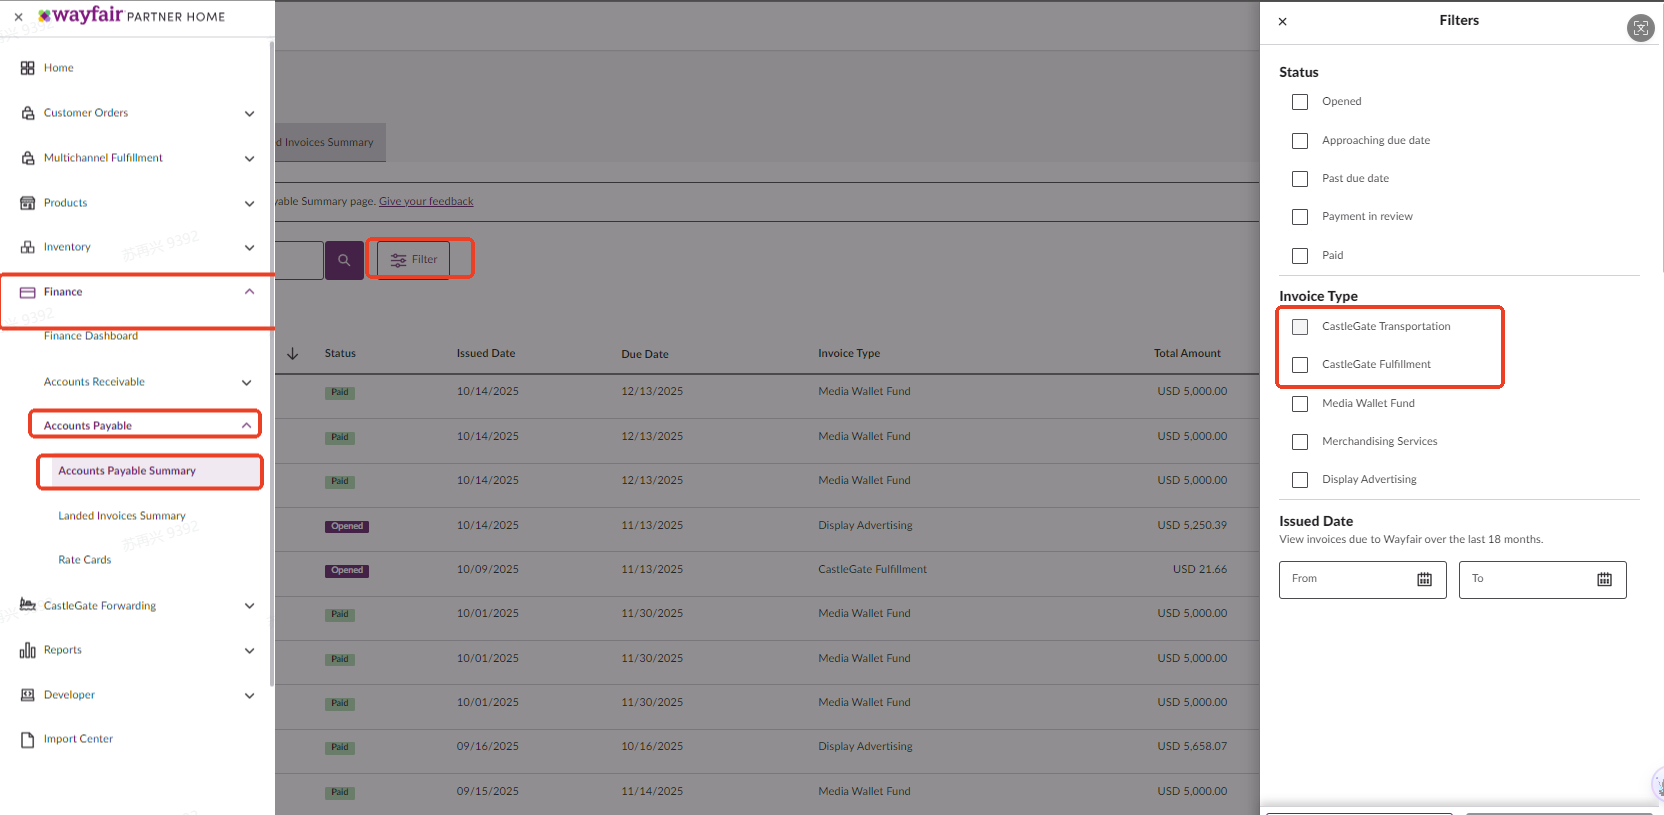Expand CastleGate Forwarding chevron
1664x815 pixels.
(249, 606)
